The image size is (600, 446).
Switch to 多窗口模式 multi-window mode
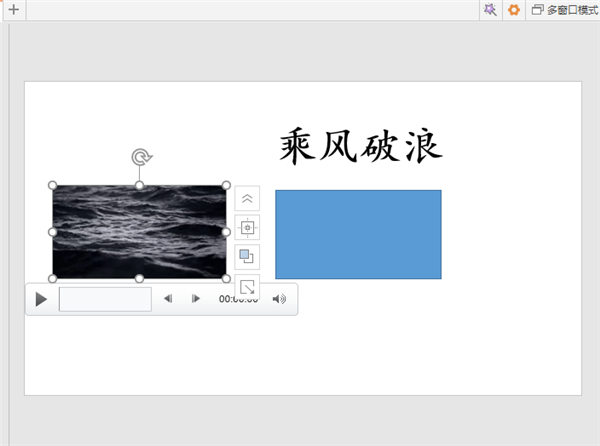pyautogui.click(x=565, y=10)
